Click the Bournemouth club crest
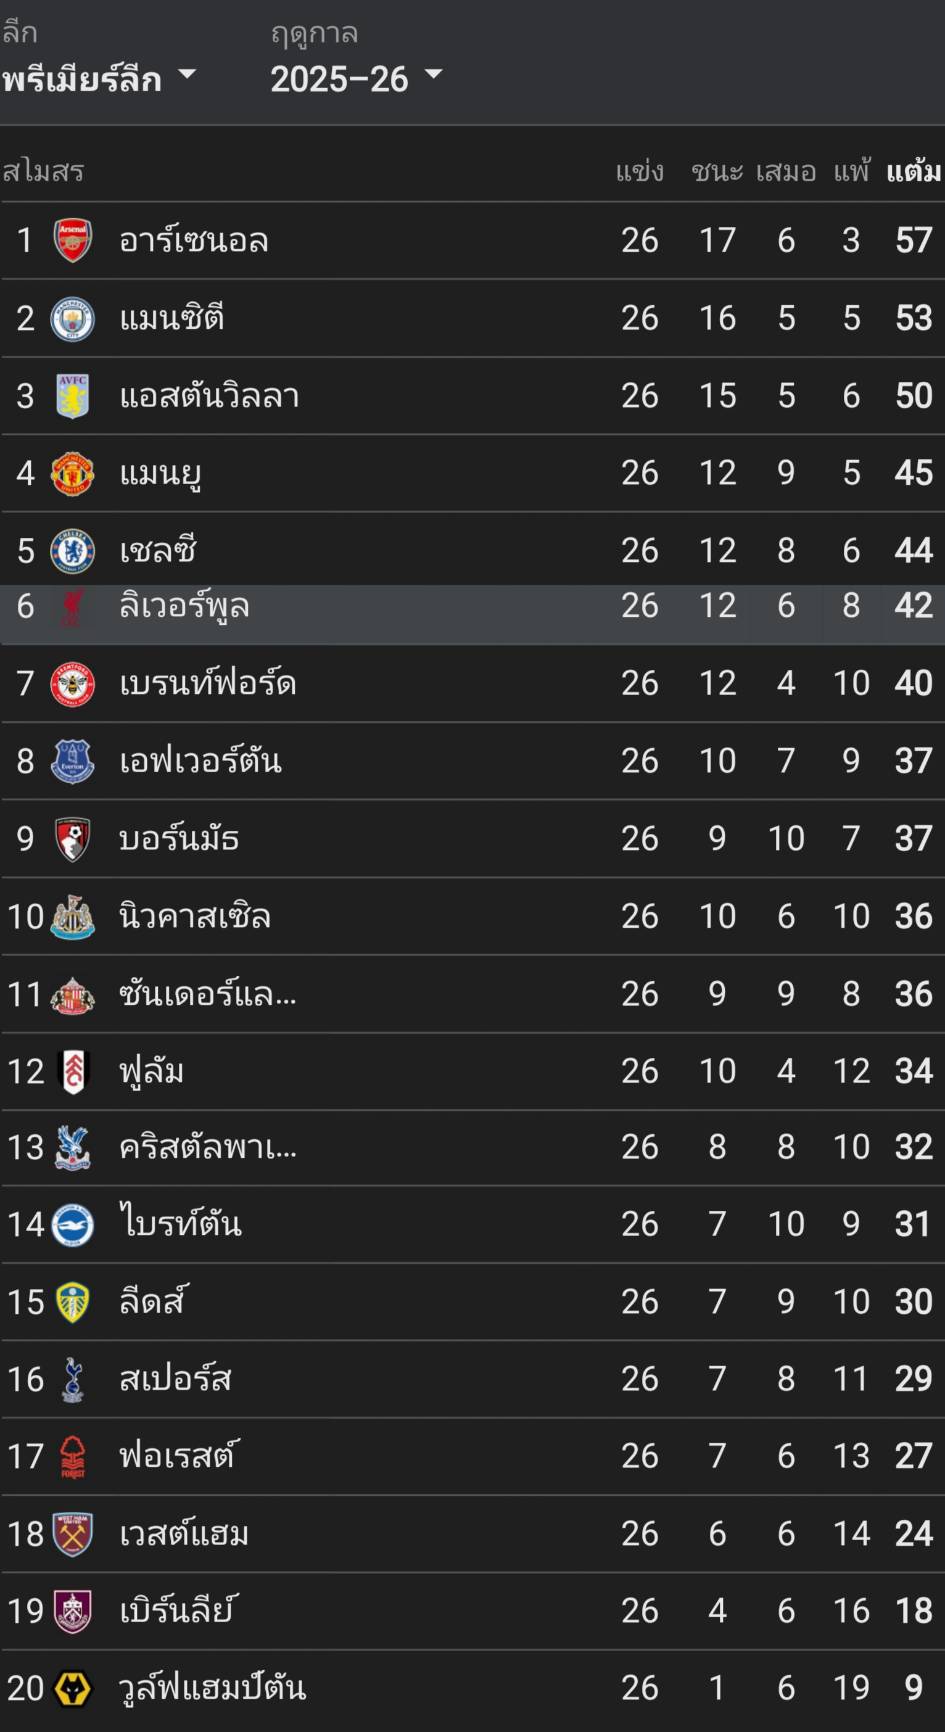This screenshot has height=1732, width=945. [x=73, y=839]
